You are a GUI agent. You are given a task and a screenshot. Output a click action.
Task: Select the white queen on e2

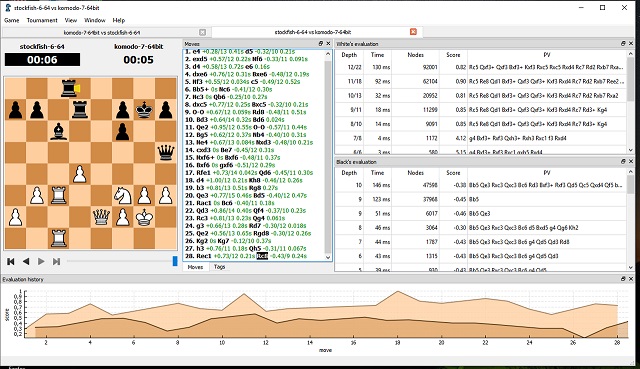[101, 217]
